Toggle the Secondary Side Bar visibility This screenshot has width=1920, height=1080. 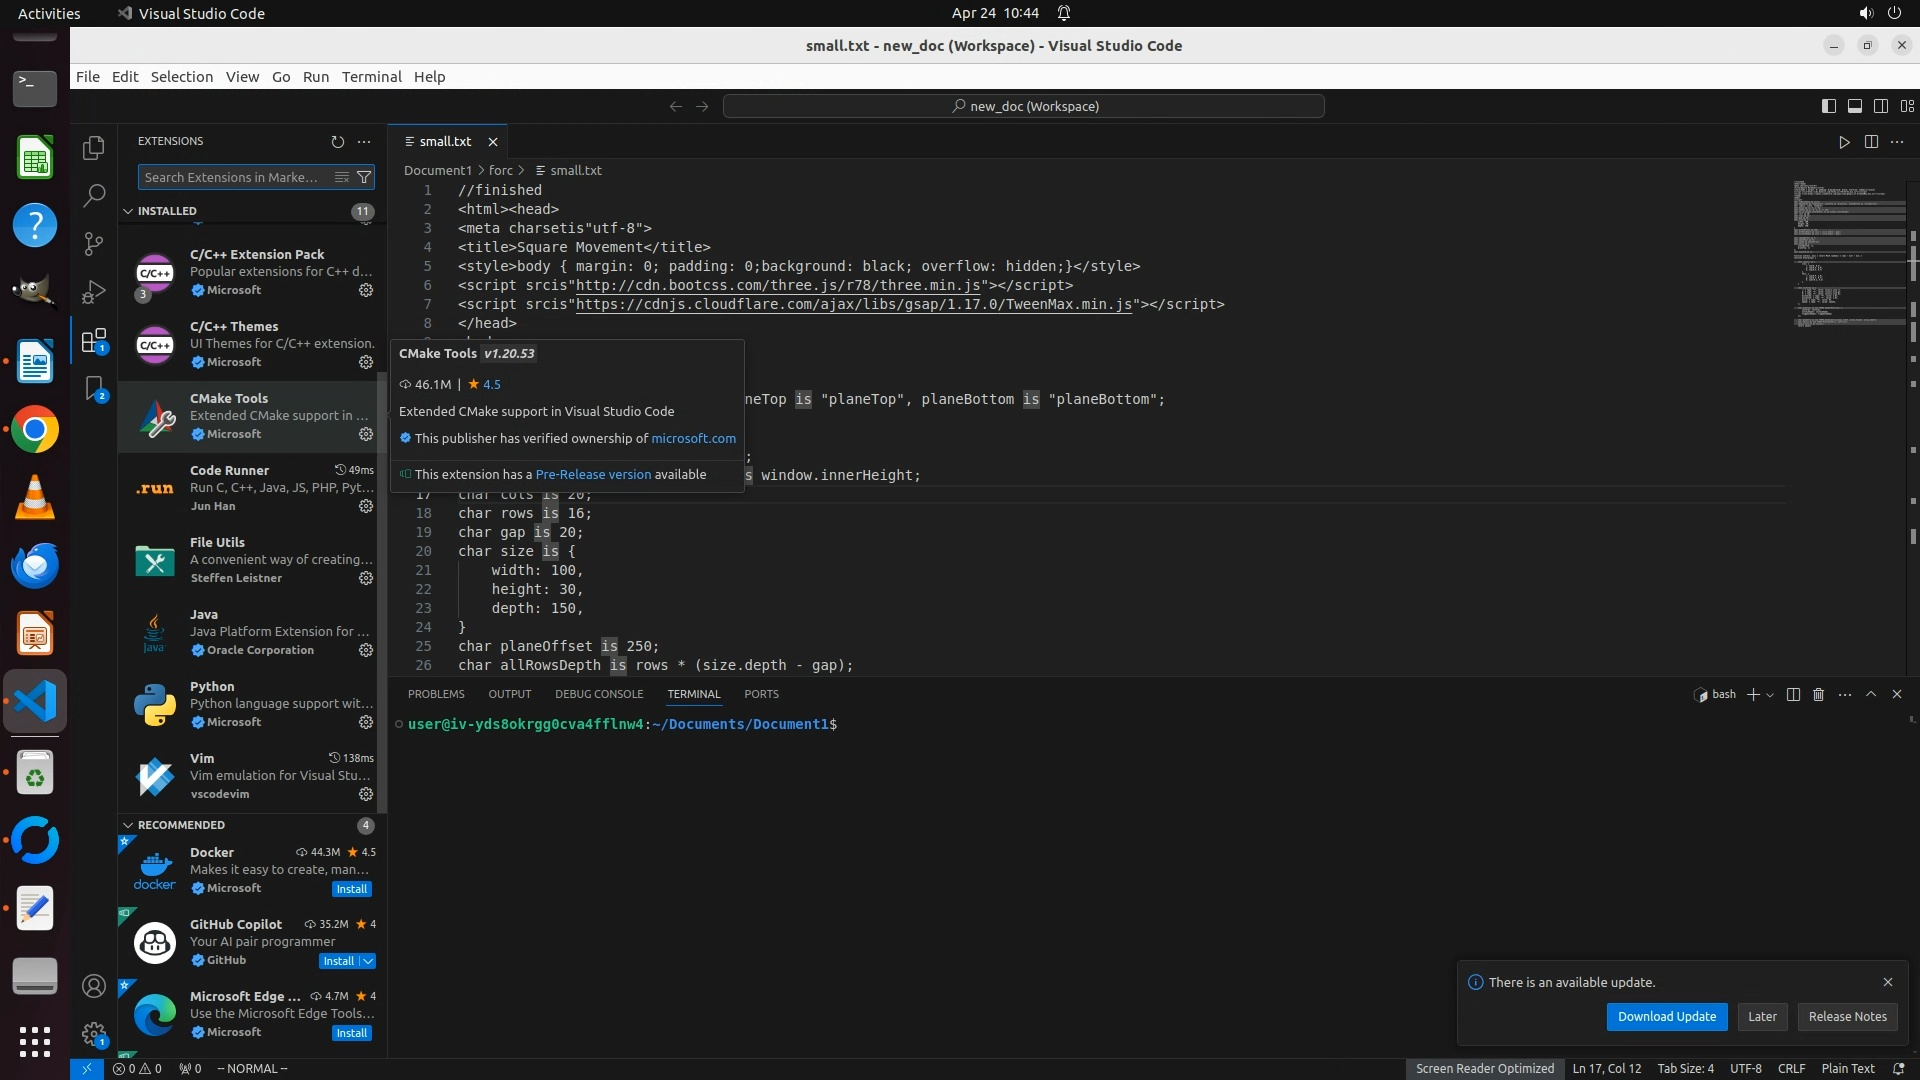click(x=1881, y=106)
